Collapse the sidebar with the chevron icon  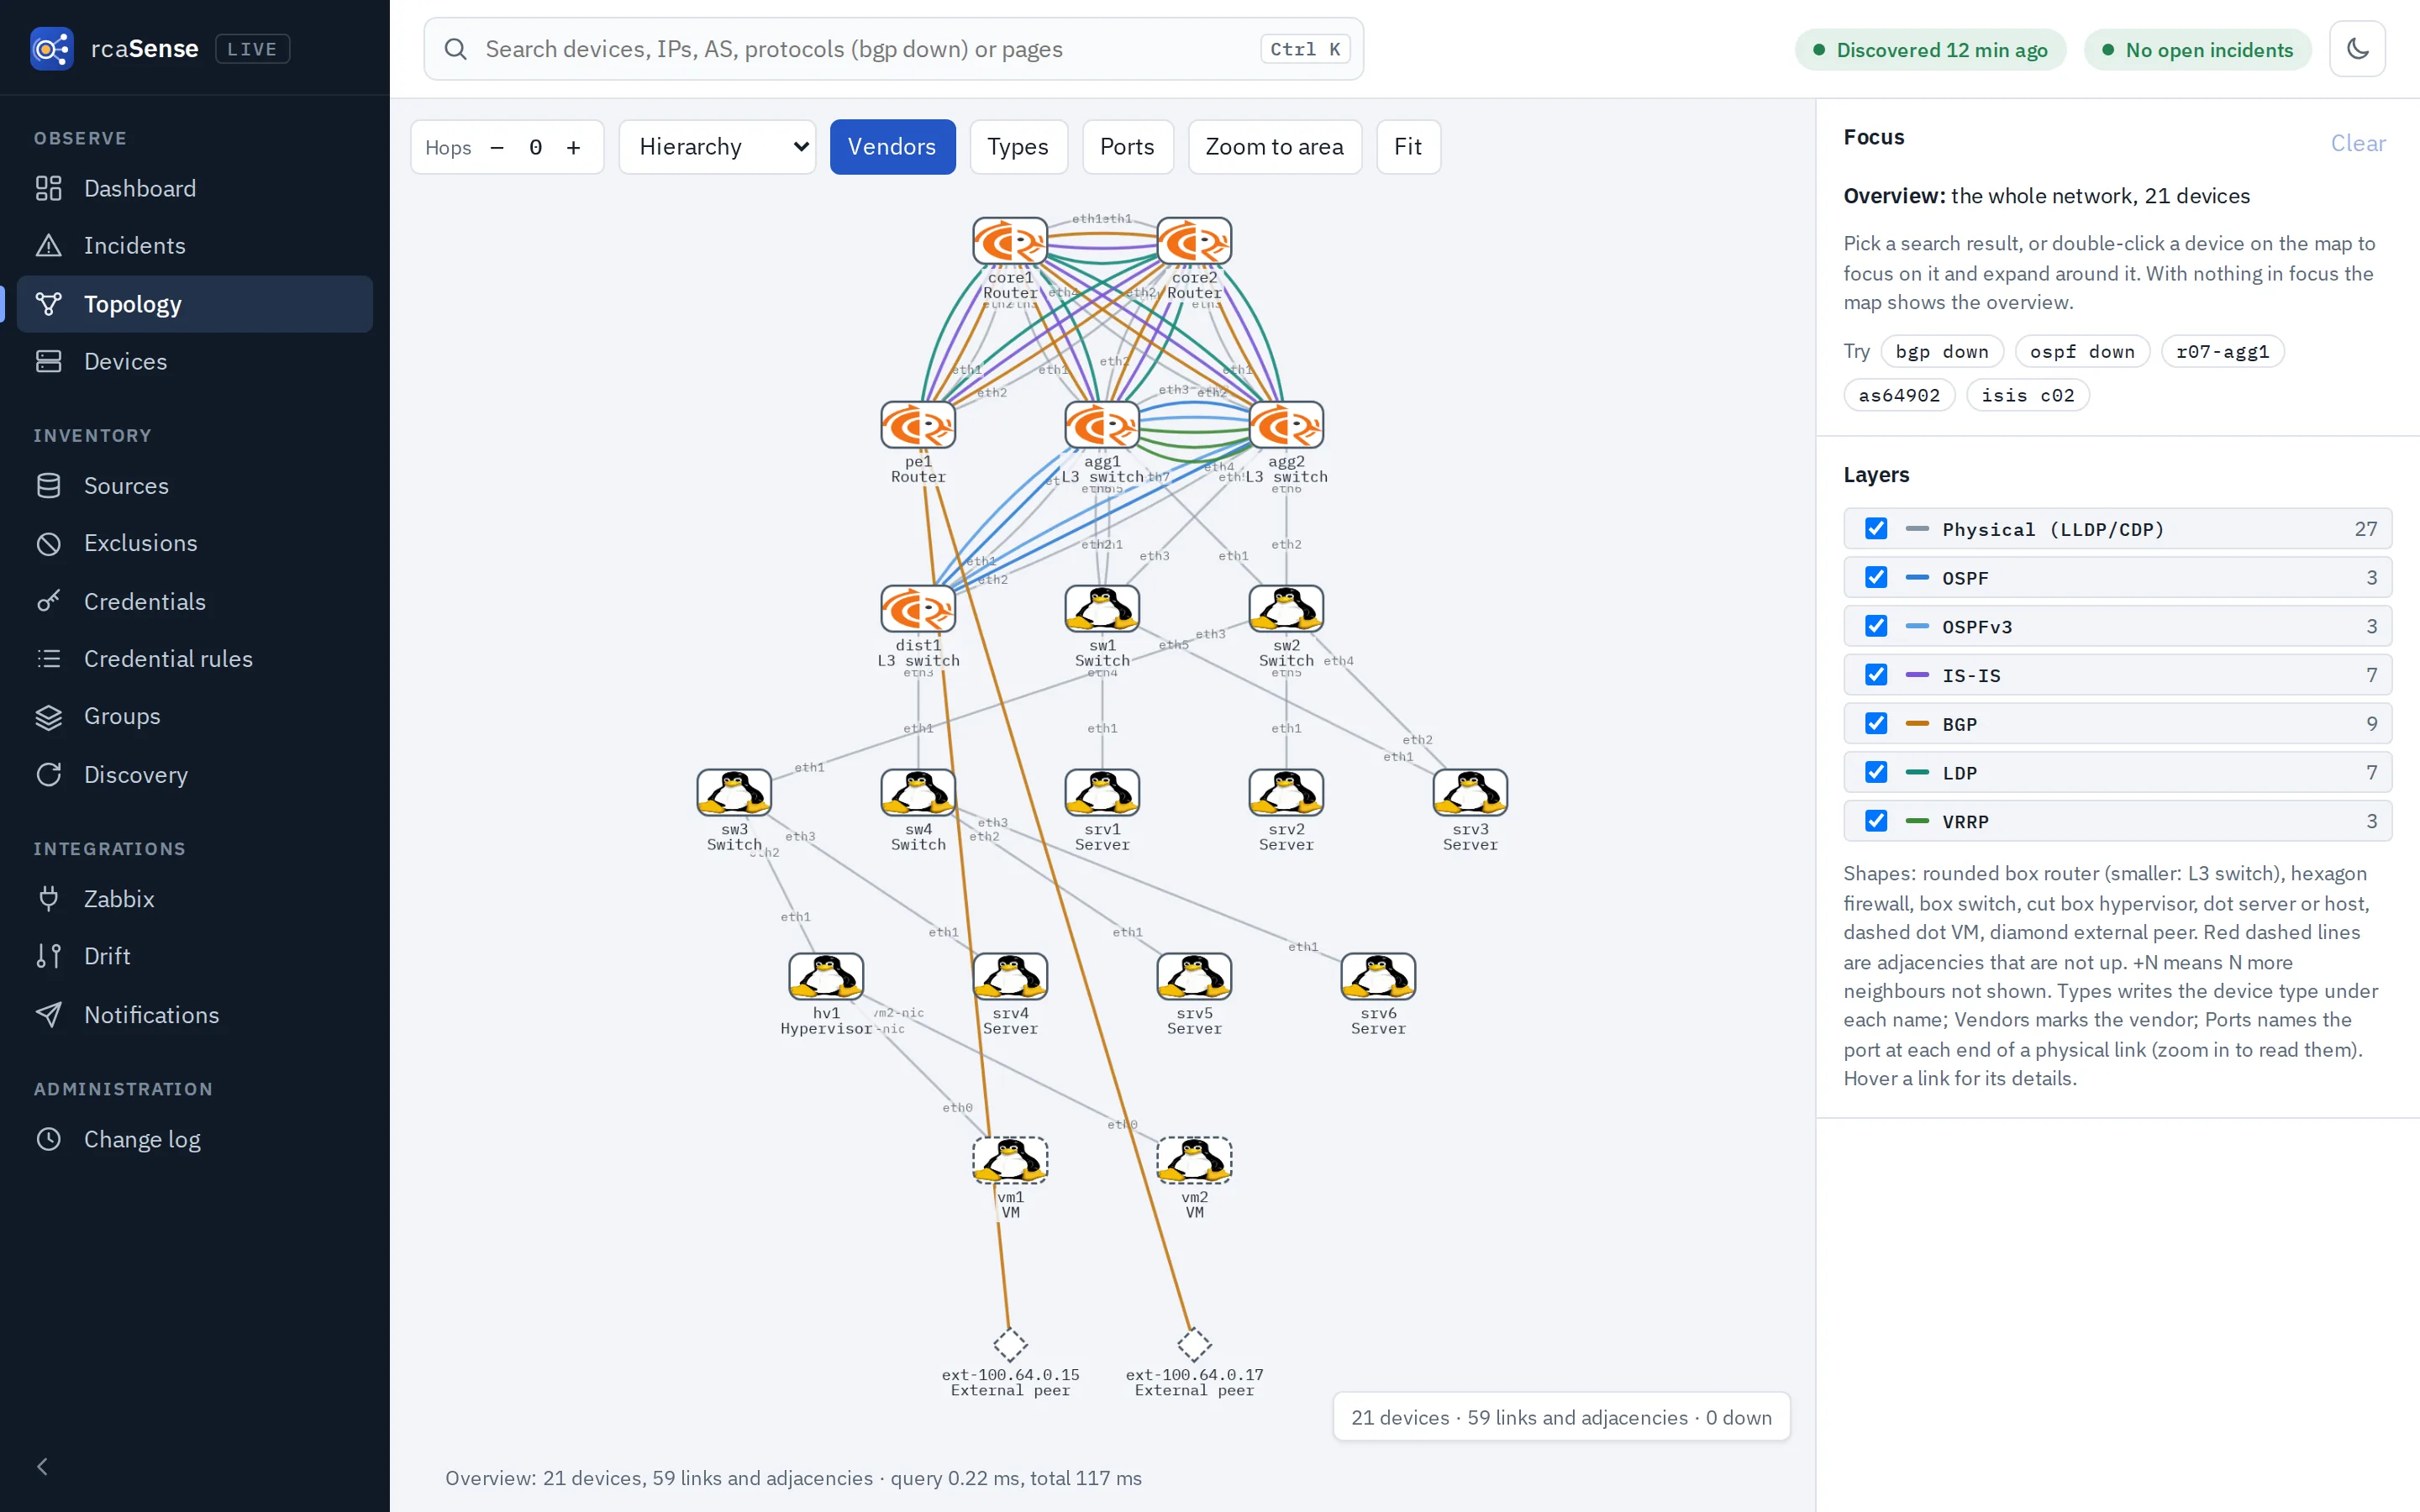[42, 1466]
